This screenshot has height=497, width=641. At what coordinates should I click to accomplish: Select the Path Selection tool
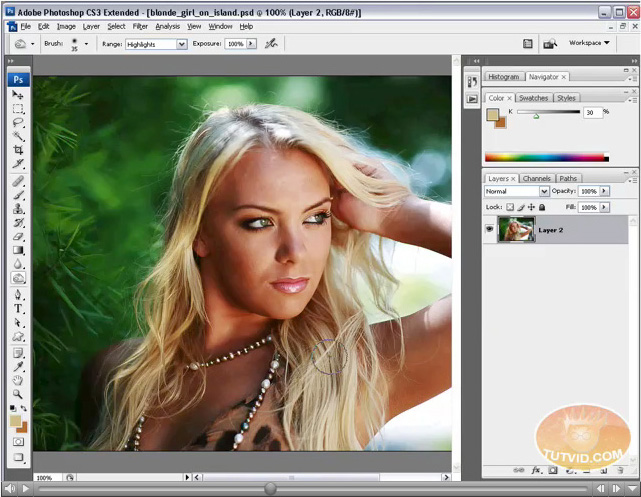[x=18, y=322]
